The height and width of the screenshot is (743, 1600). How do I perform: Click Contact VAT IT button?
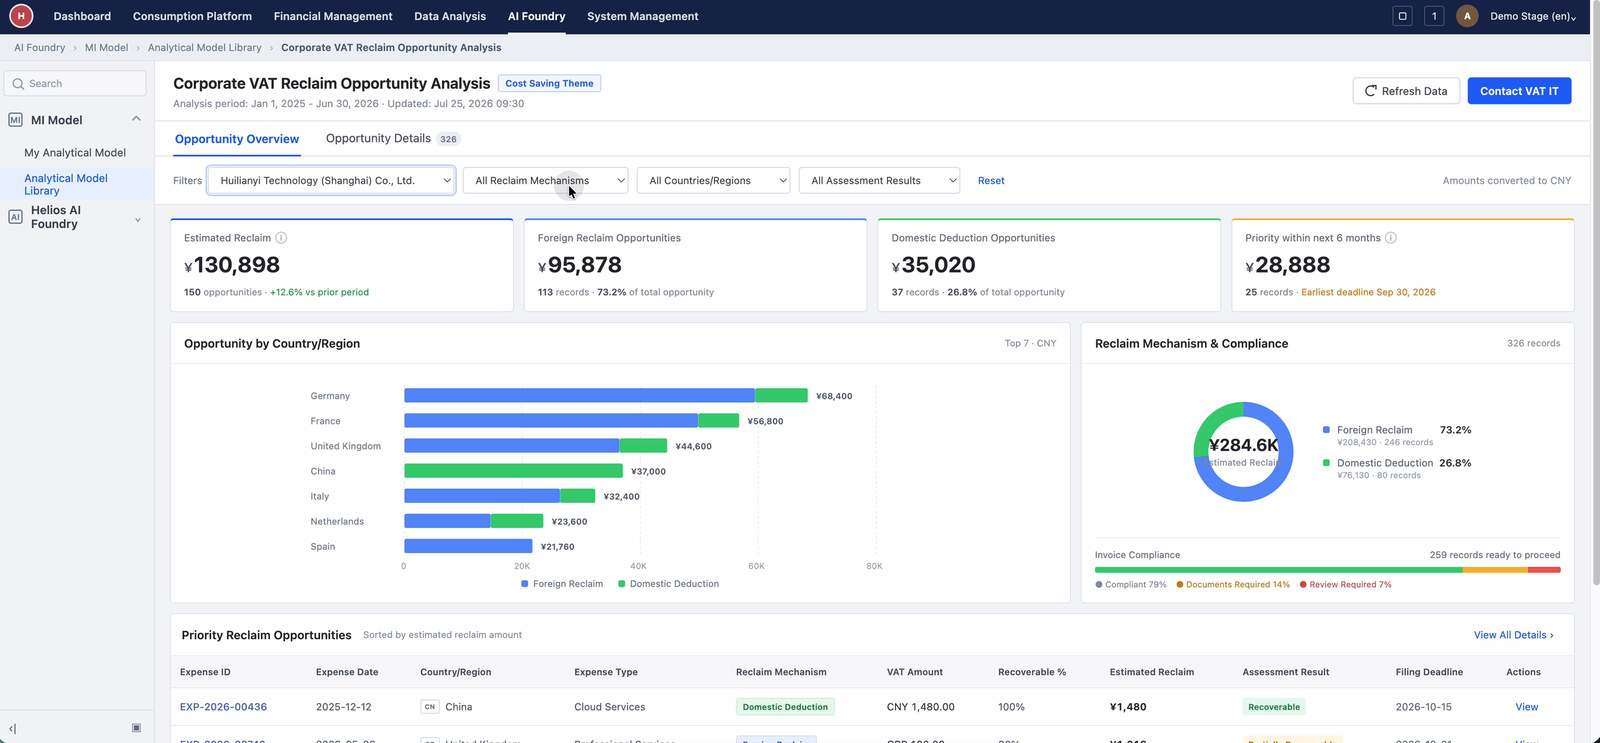tap(1519, 91)
